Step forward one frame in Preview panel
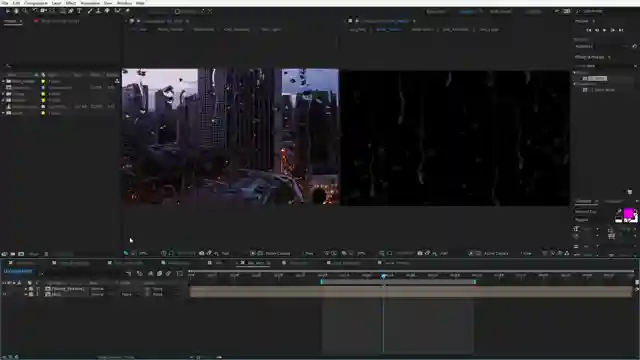 click(x=613, y=30)
